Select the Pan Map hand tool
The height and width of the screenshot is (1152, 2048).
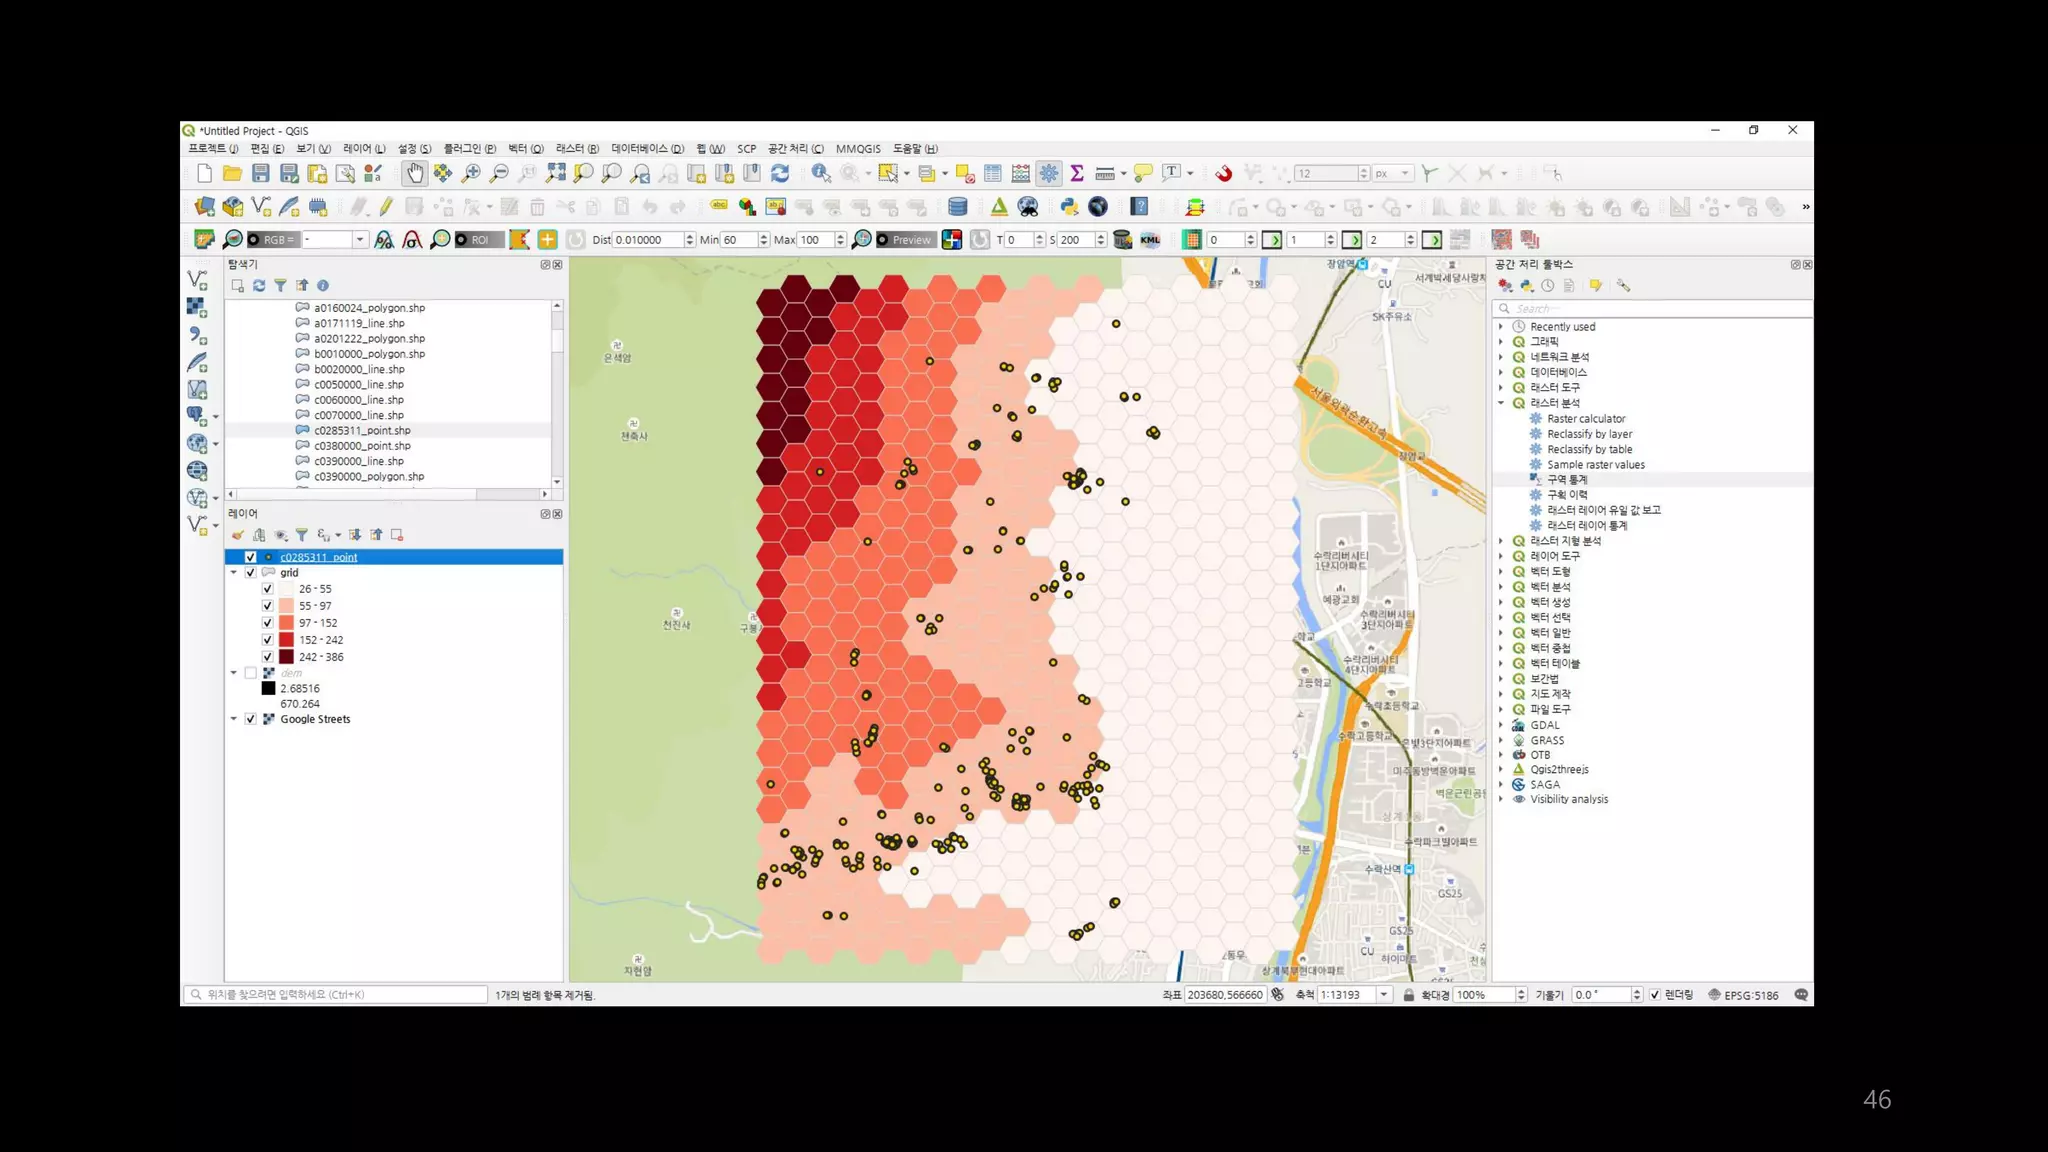pyautogui.click(x=414, y=174)
